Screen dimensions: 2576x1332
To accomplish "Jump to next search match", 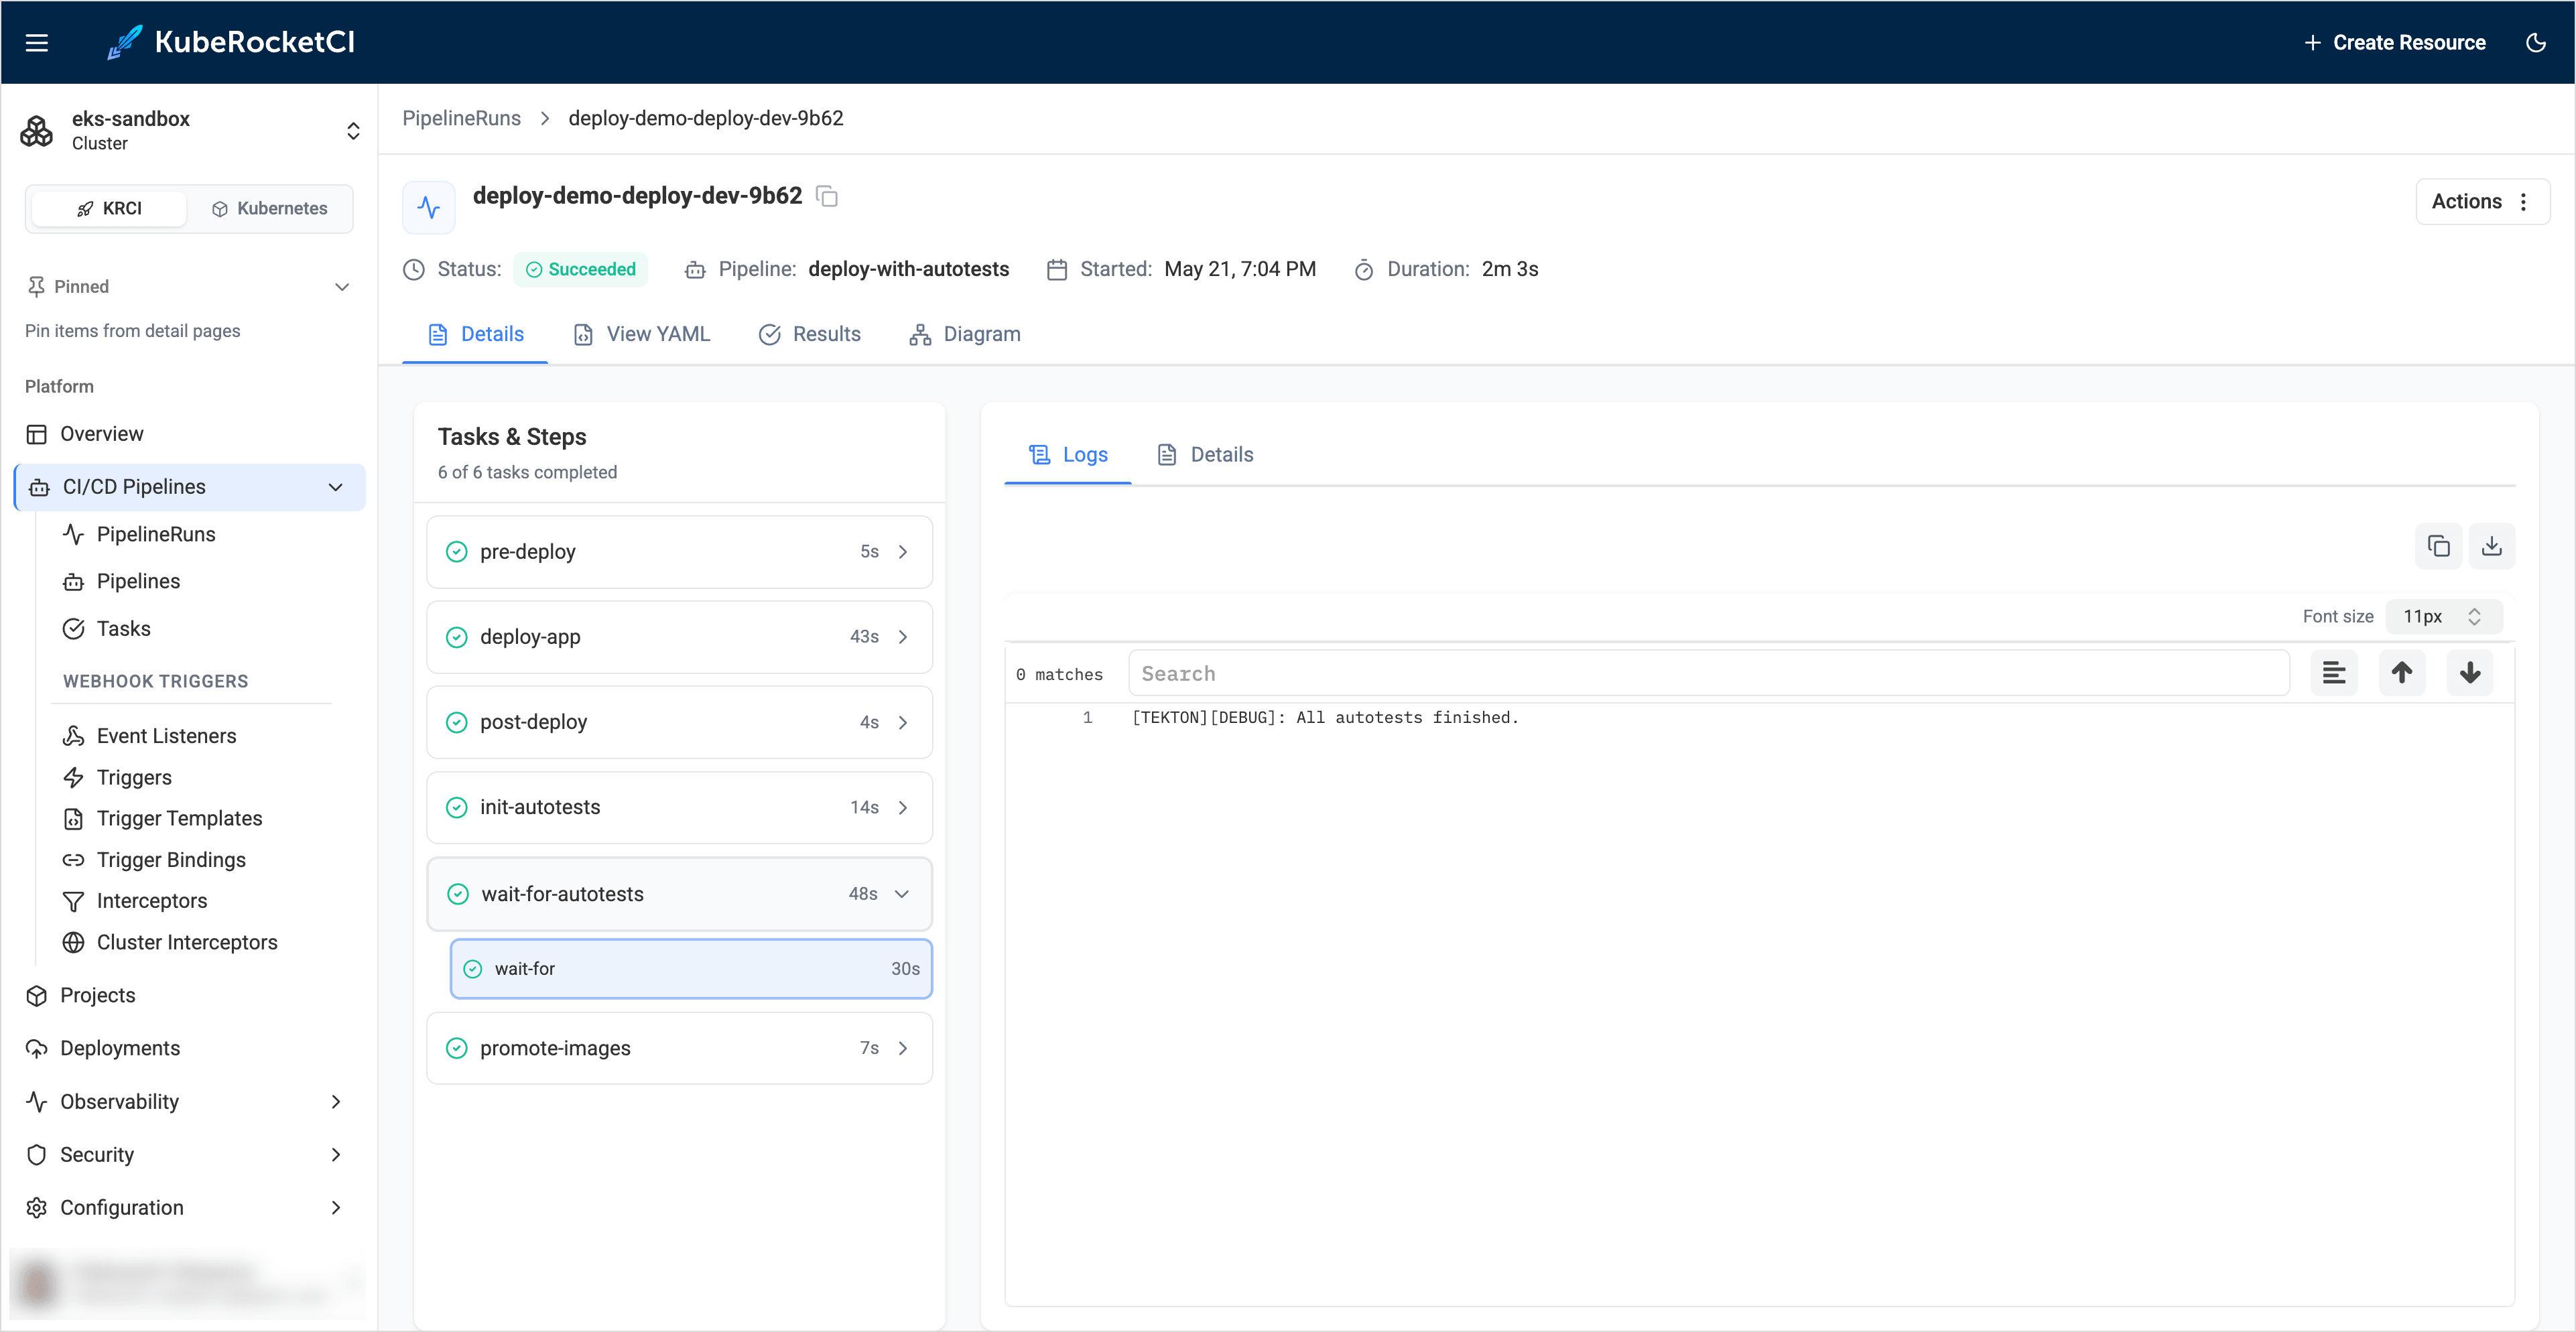I will click(x=2469, y=673).
